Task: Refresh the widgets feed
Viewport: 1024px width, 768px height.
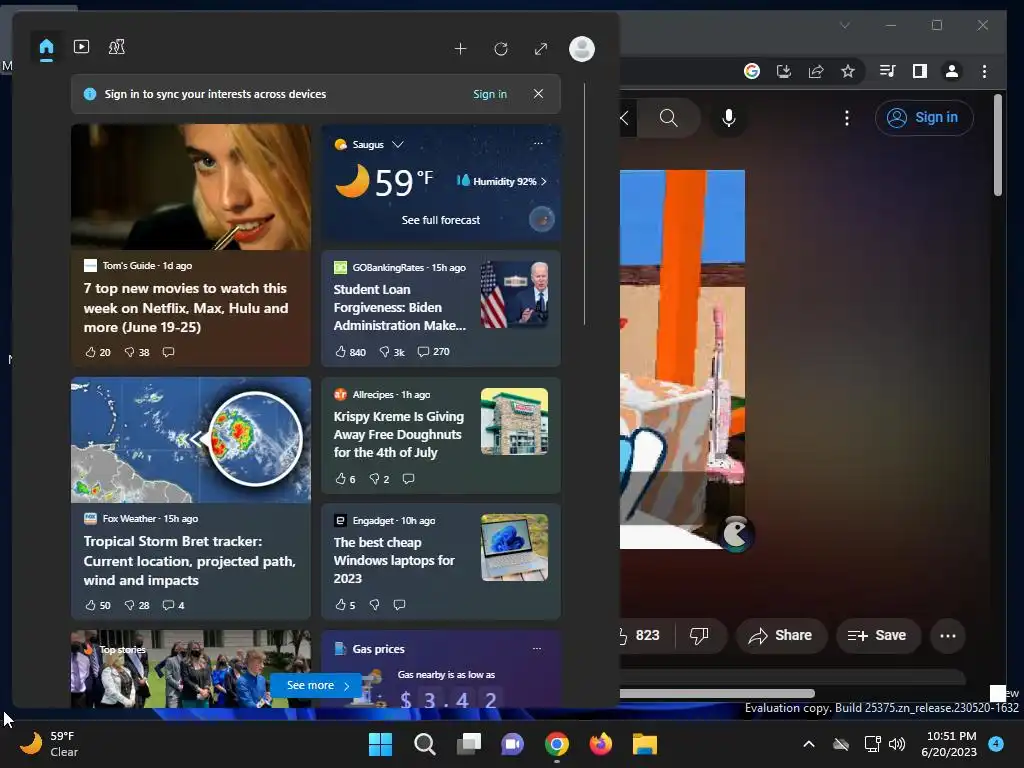Action: click(x=501, y=49)
